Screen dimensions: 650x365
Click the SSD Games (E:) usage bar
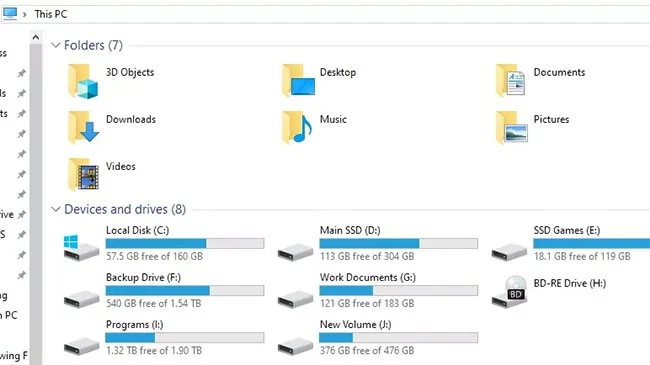(x=592, y=243)
